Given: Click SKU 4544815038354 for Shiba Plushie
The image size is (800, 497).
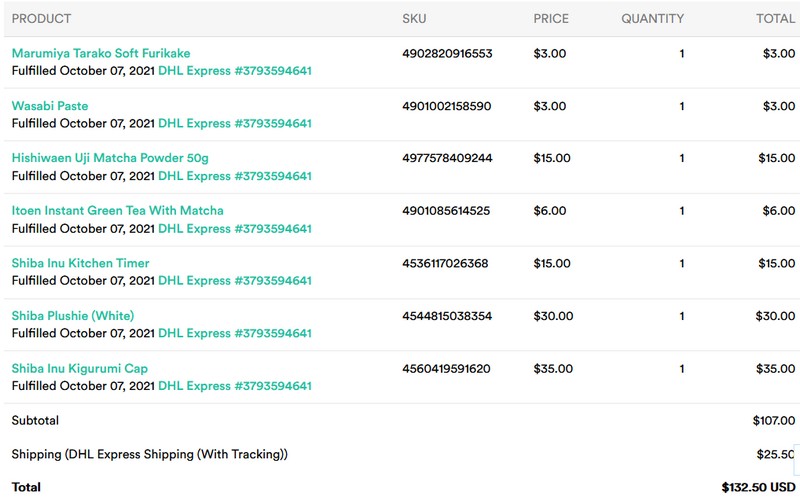Looking at the screenshot, I should pyautogui.click(x=447, y=316).
